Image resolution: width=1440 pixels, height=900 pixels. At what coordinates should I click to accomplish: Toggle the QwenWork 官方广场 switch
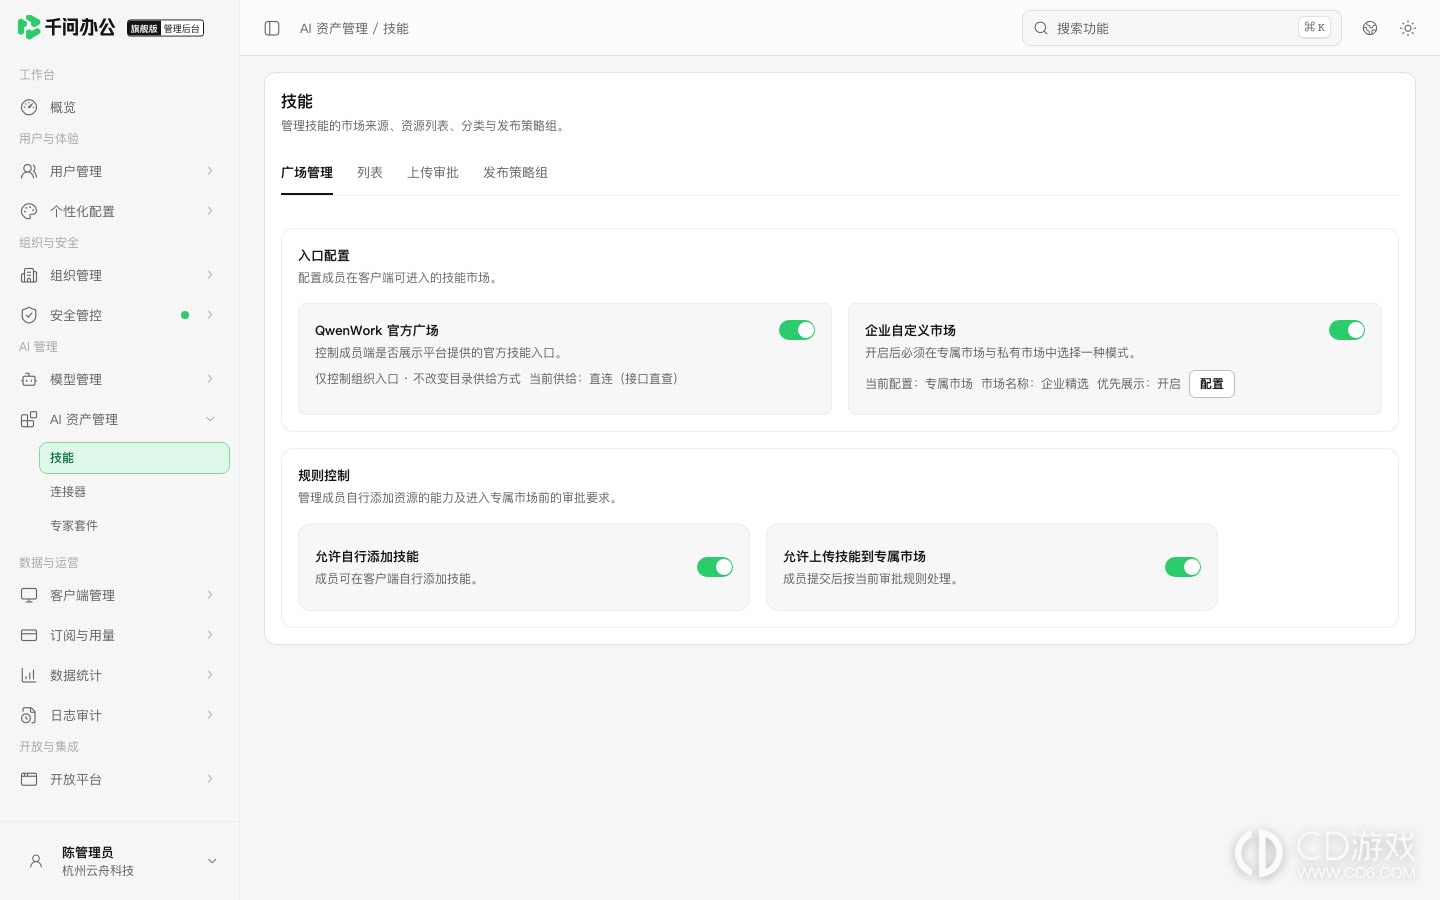(x=797, y=330)
